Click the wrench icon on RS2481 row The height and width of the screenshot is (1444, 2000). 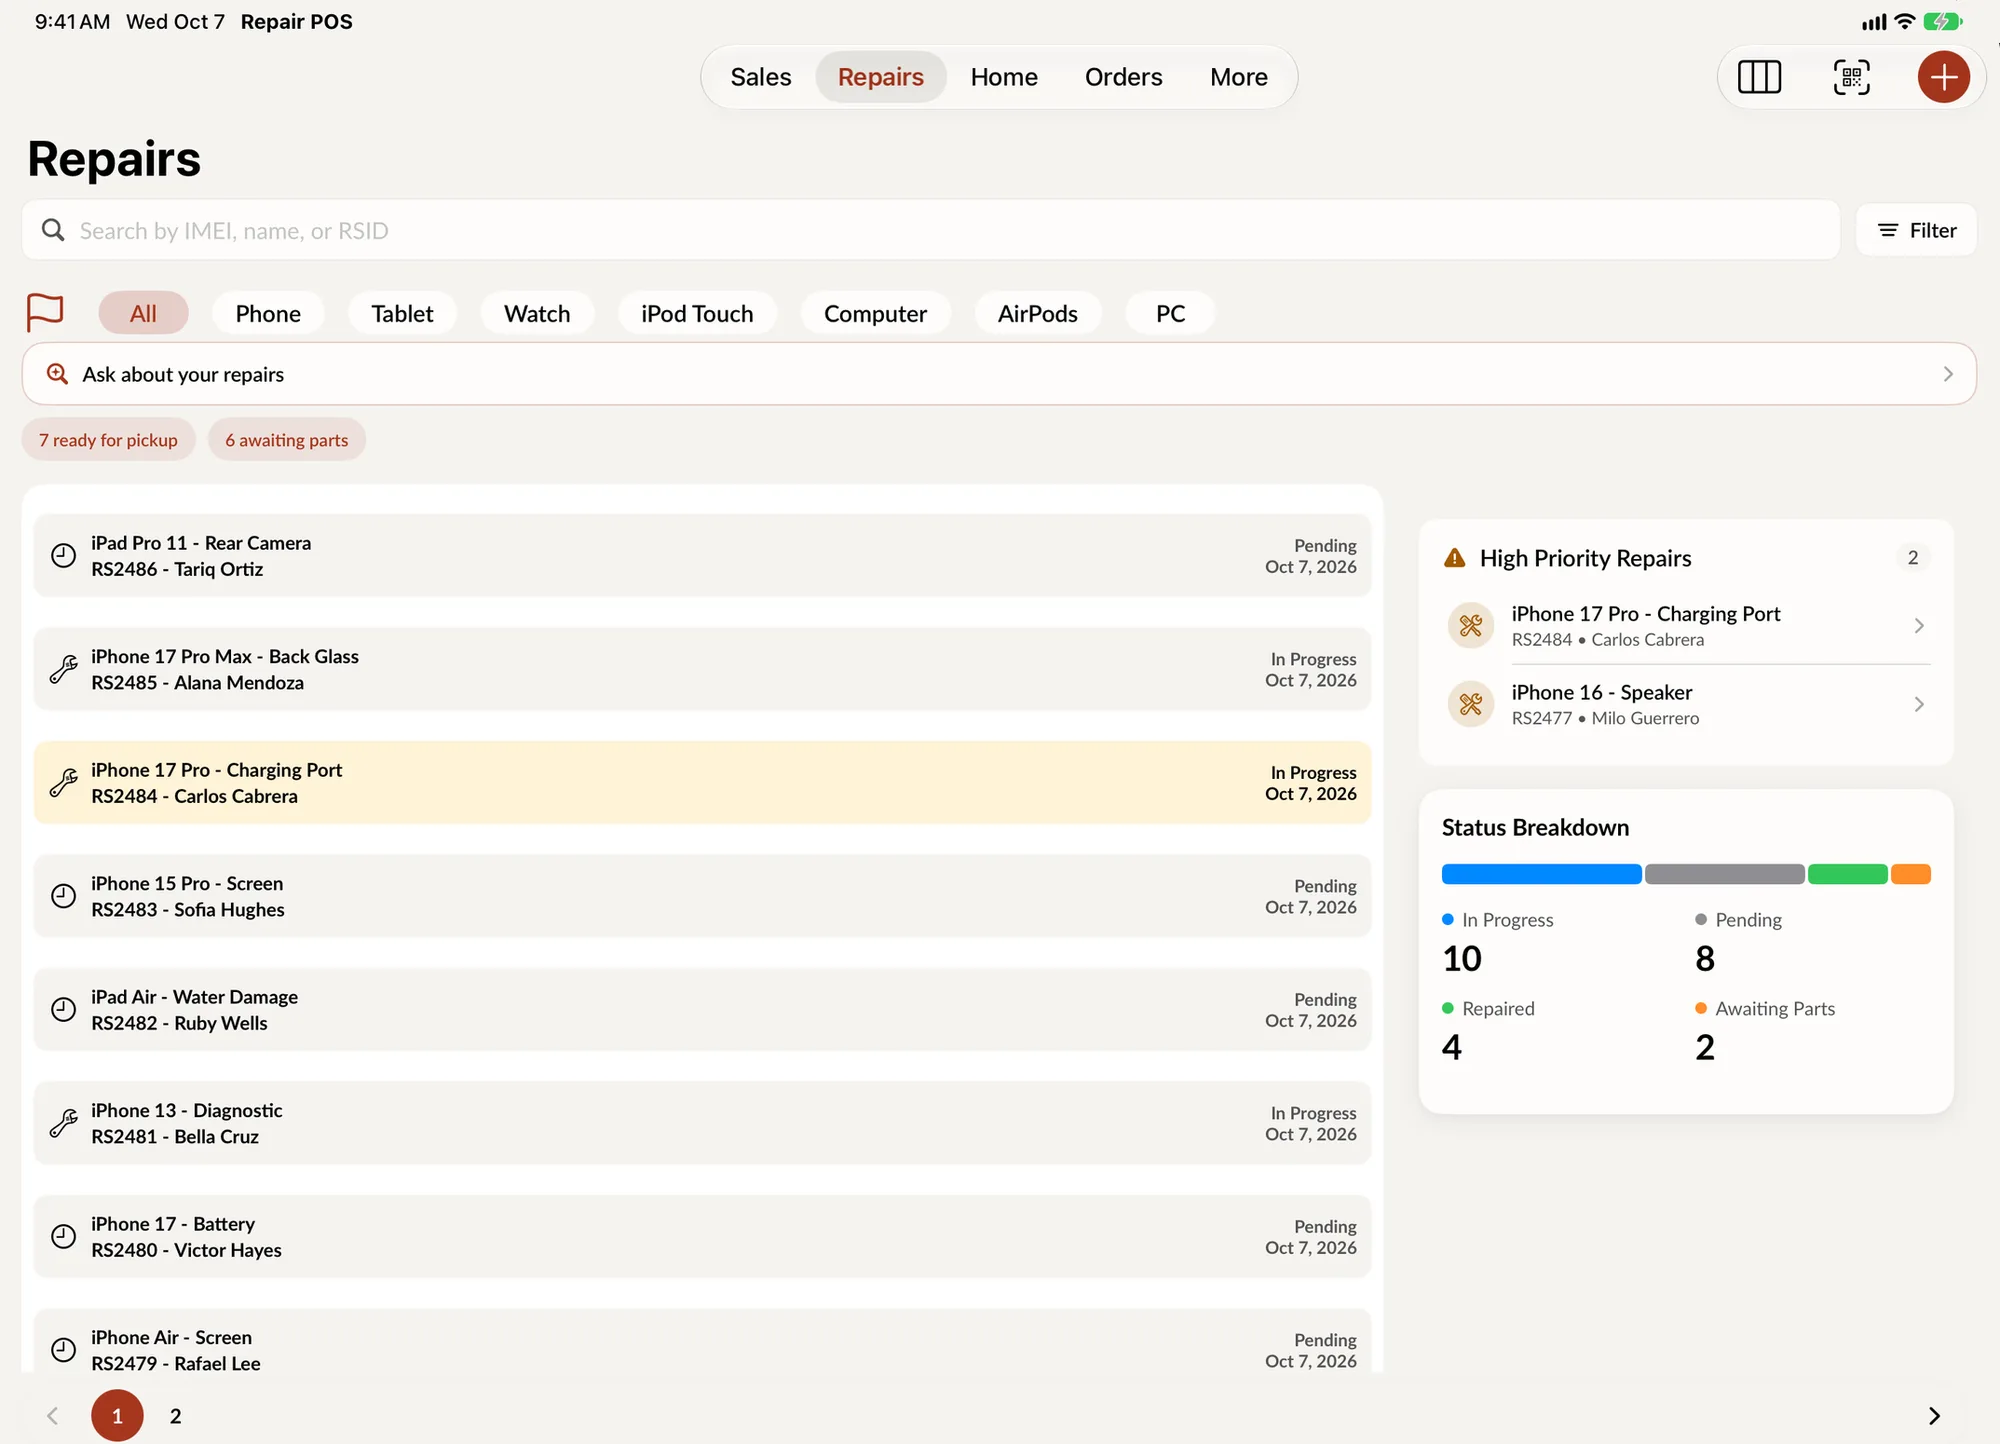pyautogui.click(x=63, y=1123)
